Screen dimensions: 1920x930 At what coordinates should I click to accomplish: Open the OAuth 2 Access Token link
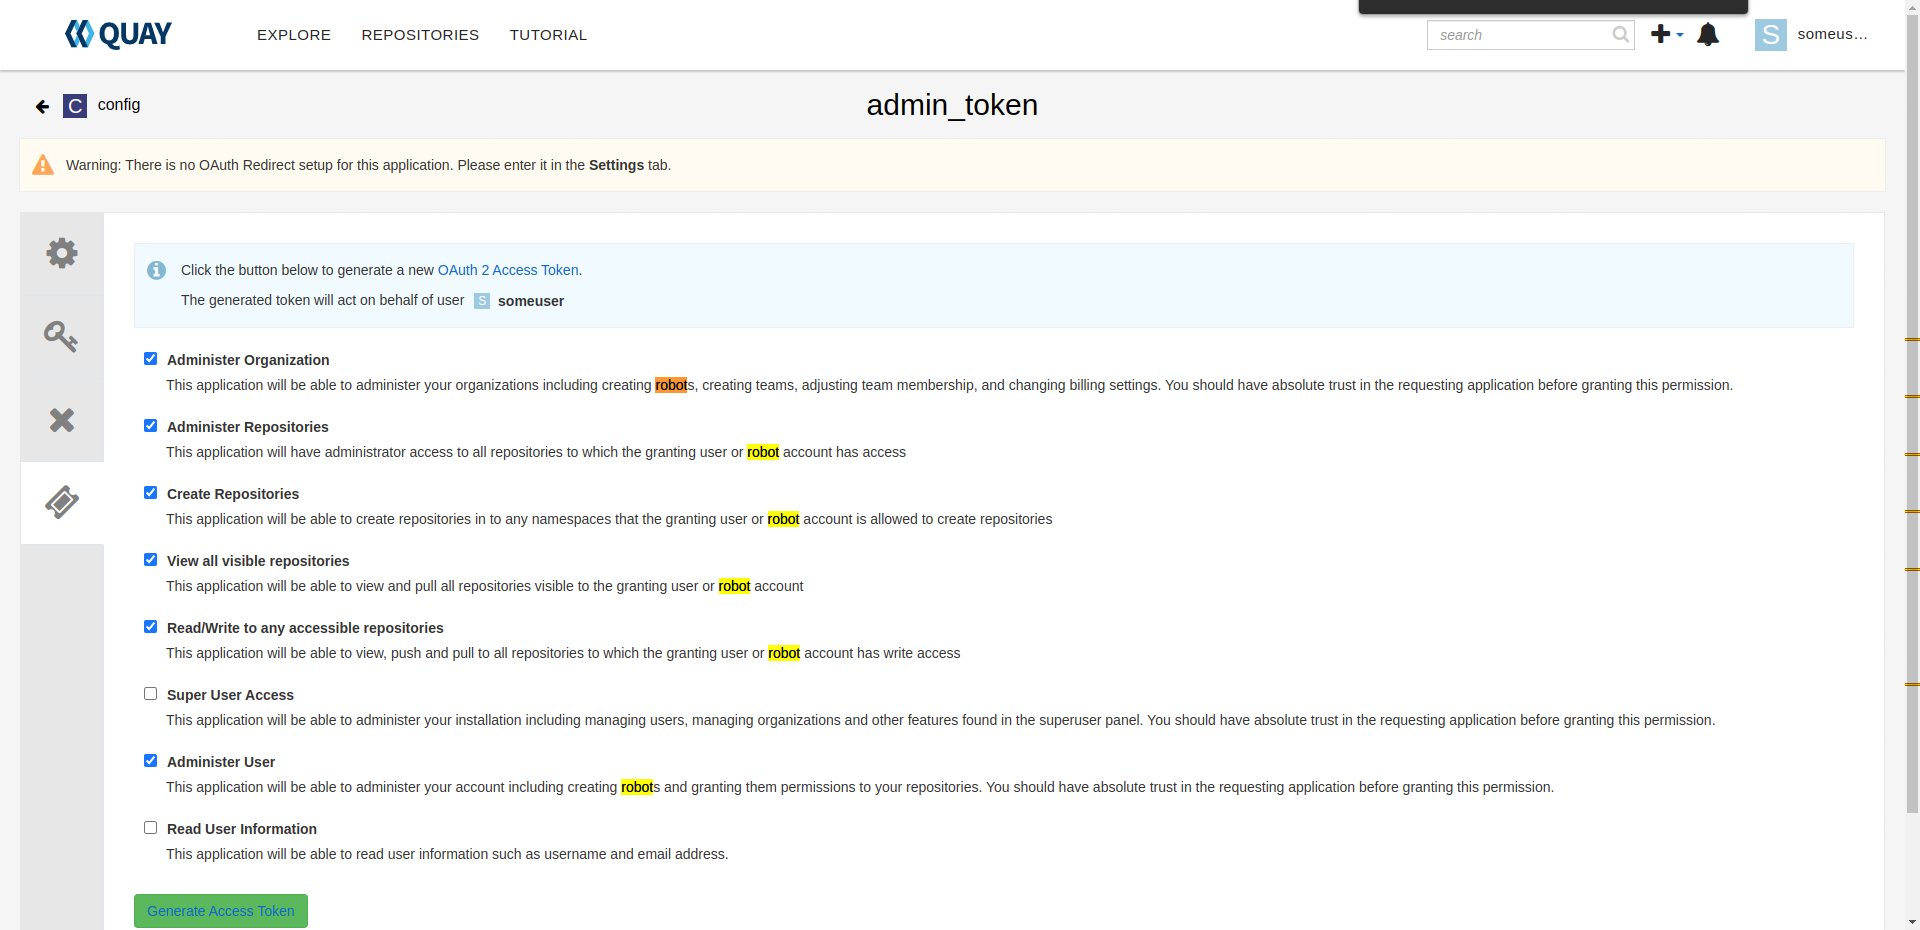click(508, 270)
